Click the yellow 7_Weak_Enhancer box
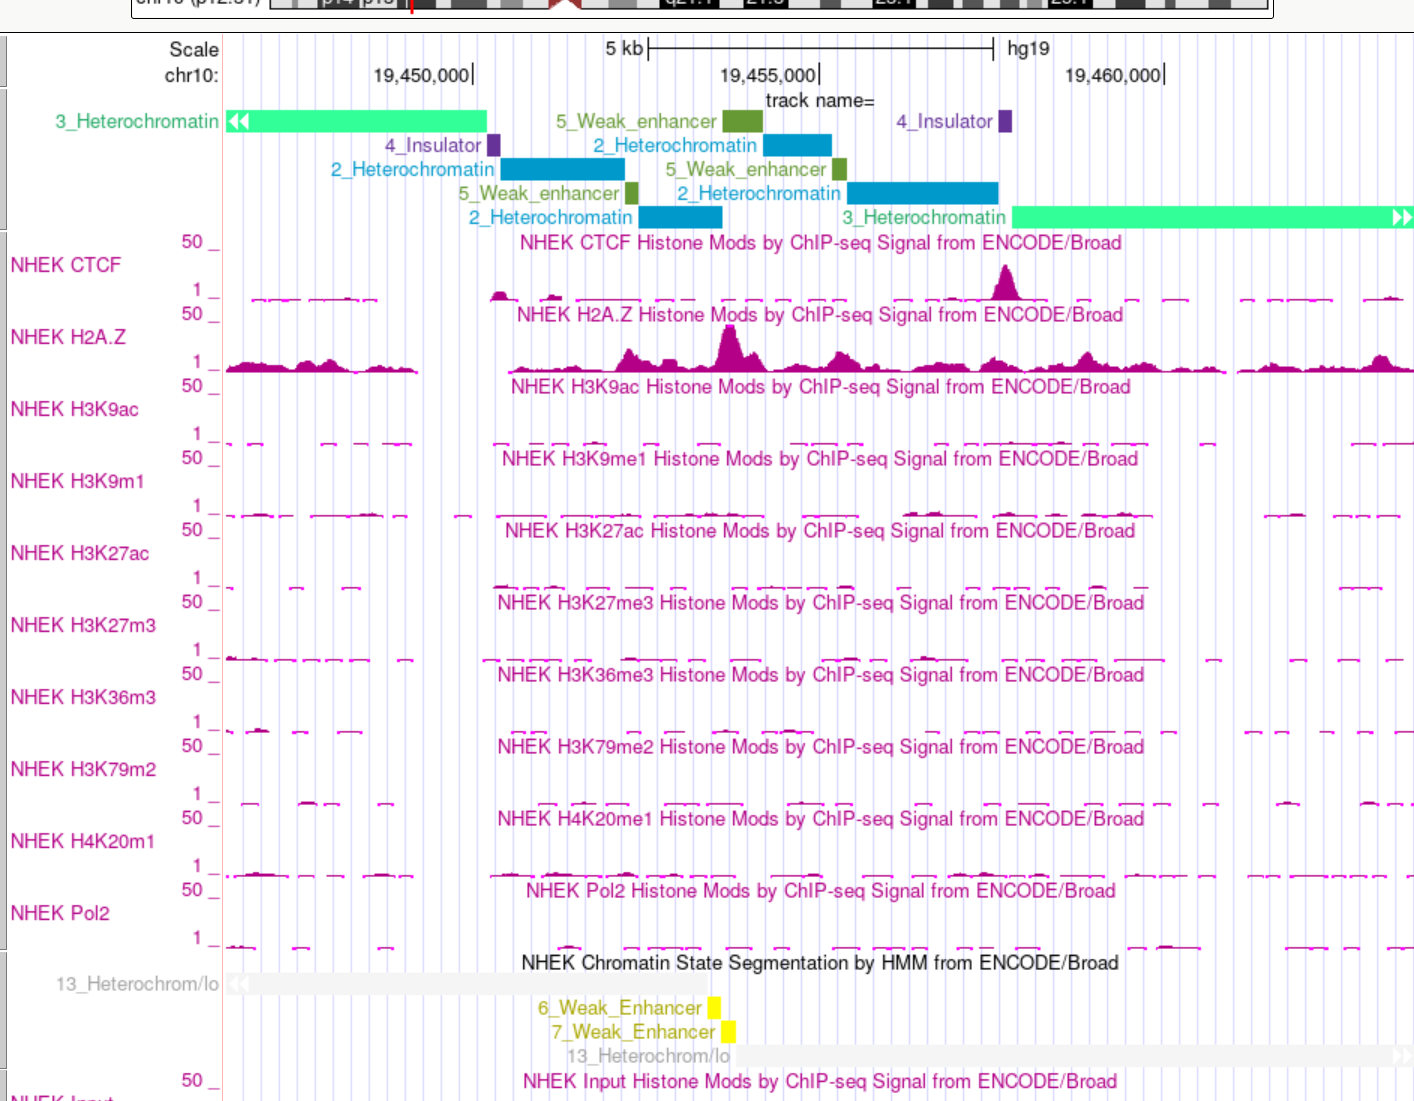 tap(728, 1032)
